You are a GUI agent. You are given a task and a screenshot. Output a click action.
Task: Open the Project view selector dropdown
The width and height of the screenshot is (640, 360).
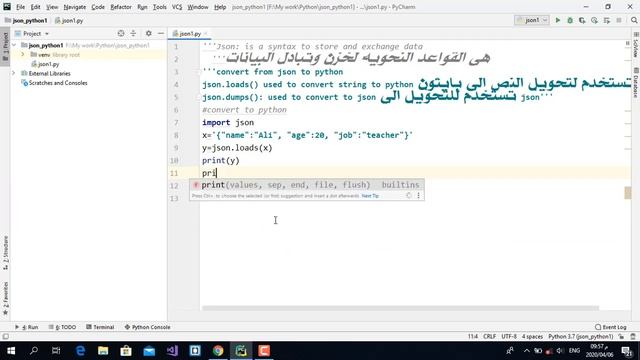pyautogui.click(x=32, y=33)
